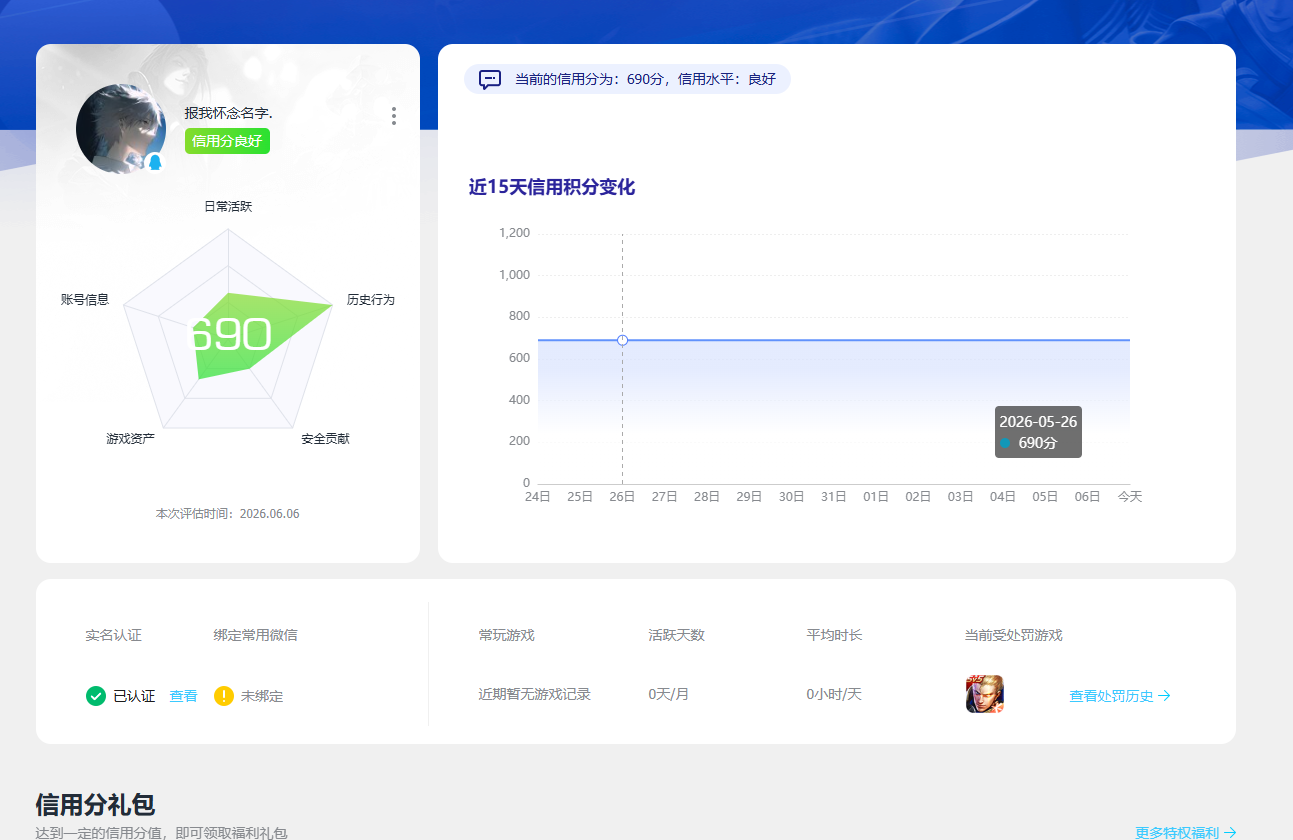Click the 账号信息 radar axis label
This screenshot has height=840, width=1293.
(85, 299)
